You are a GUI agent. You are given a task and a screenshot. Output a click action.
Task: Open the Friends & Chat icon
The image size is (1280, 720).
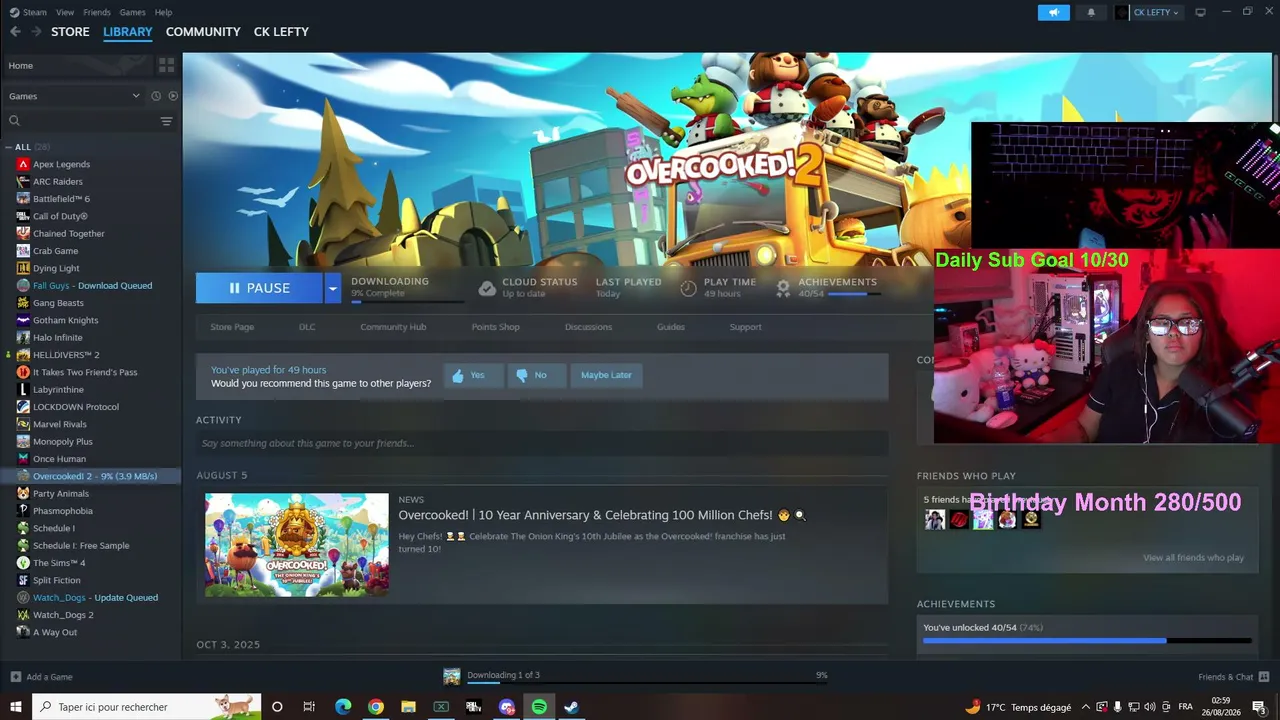click(x=1264, y=677)
